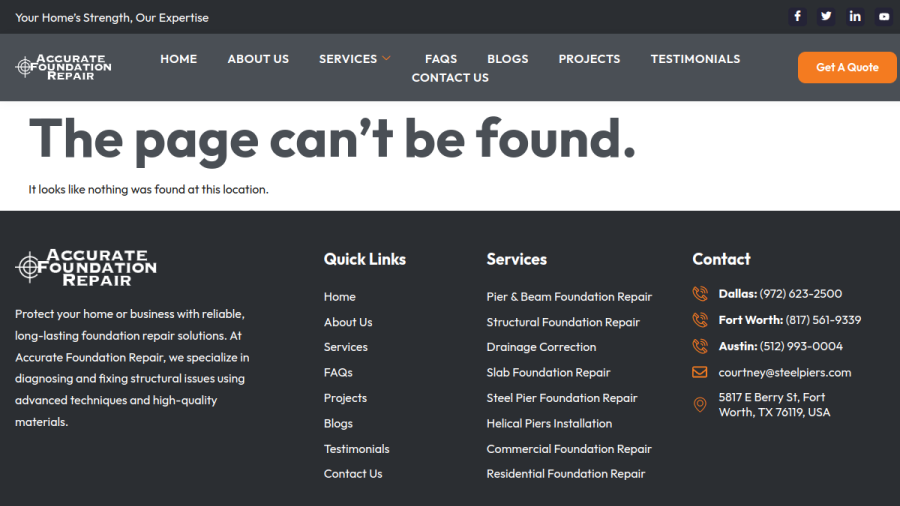Screen dimensions: 900x506
Task: Follow the footer Projects quick link
Action: [345, 398]
